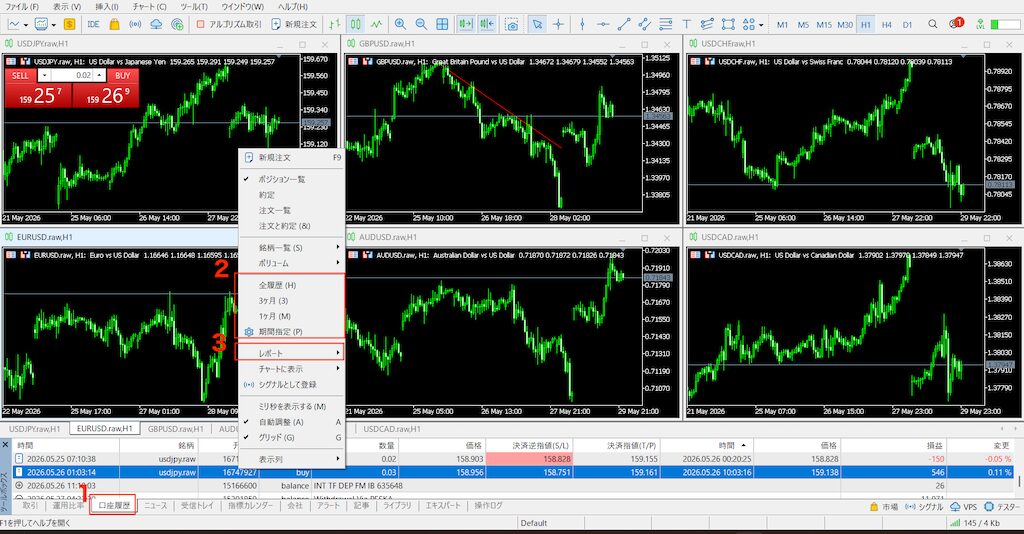1024x534 pixels.
Task: Zoom in on the chart
Action: click(x=400, y=24)
